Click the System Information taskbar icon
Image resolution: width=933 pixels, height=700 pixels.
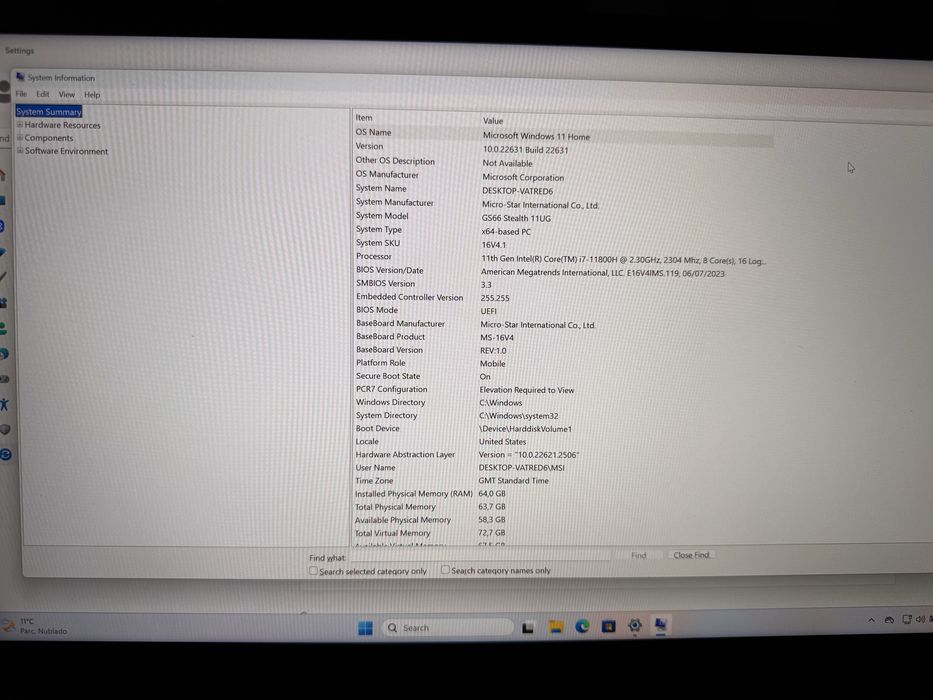(660, 624)
